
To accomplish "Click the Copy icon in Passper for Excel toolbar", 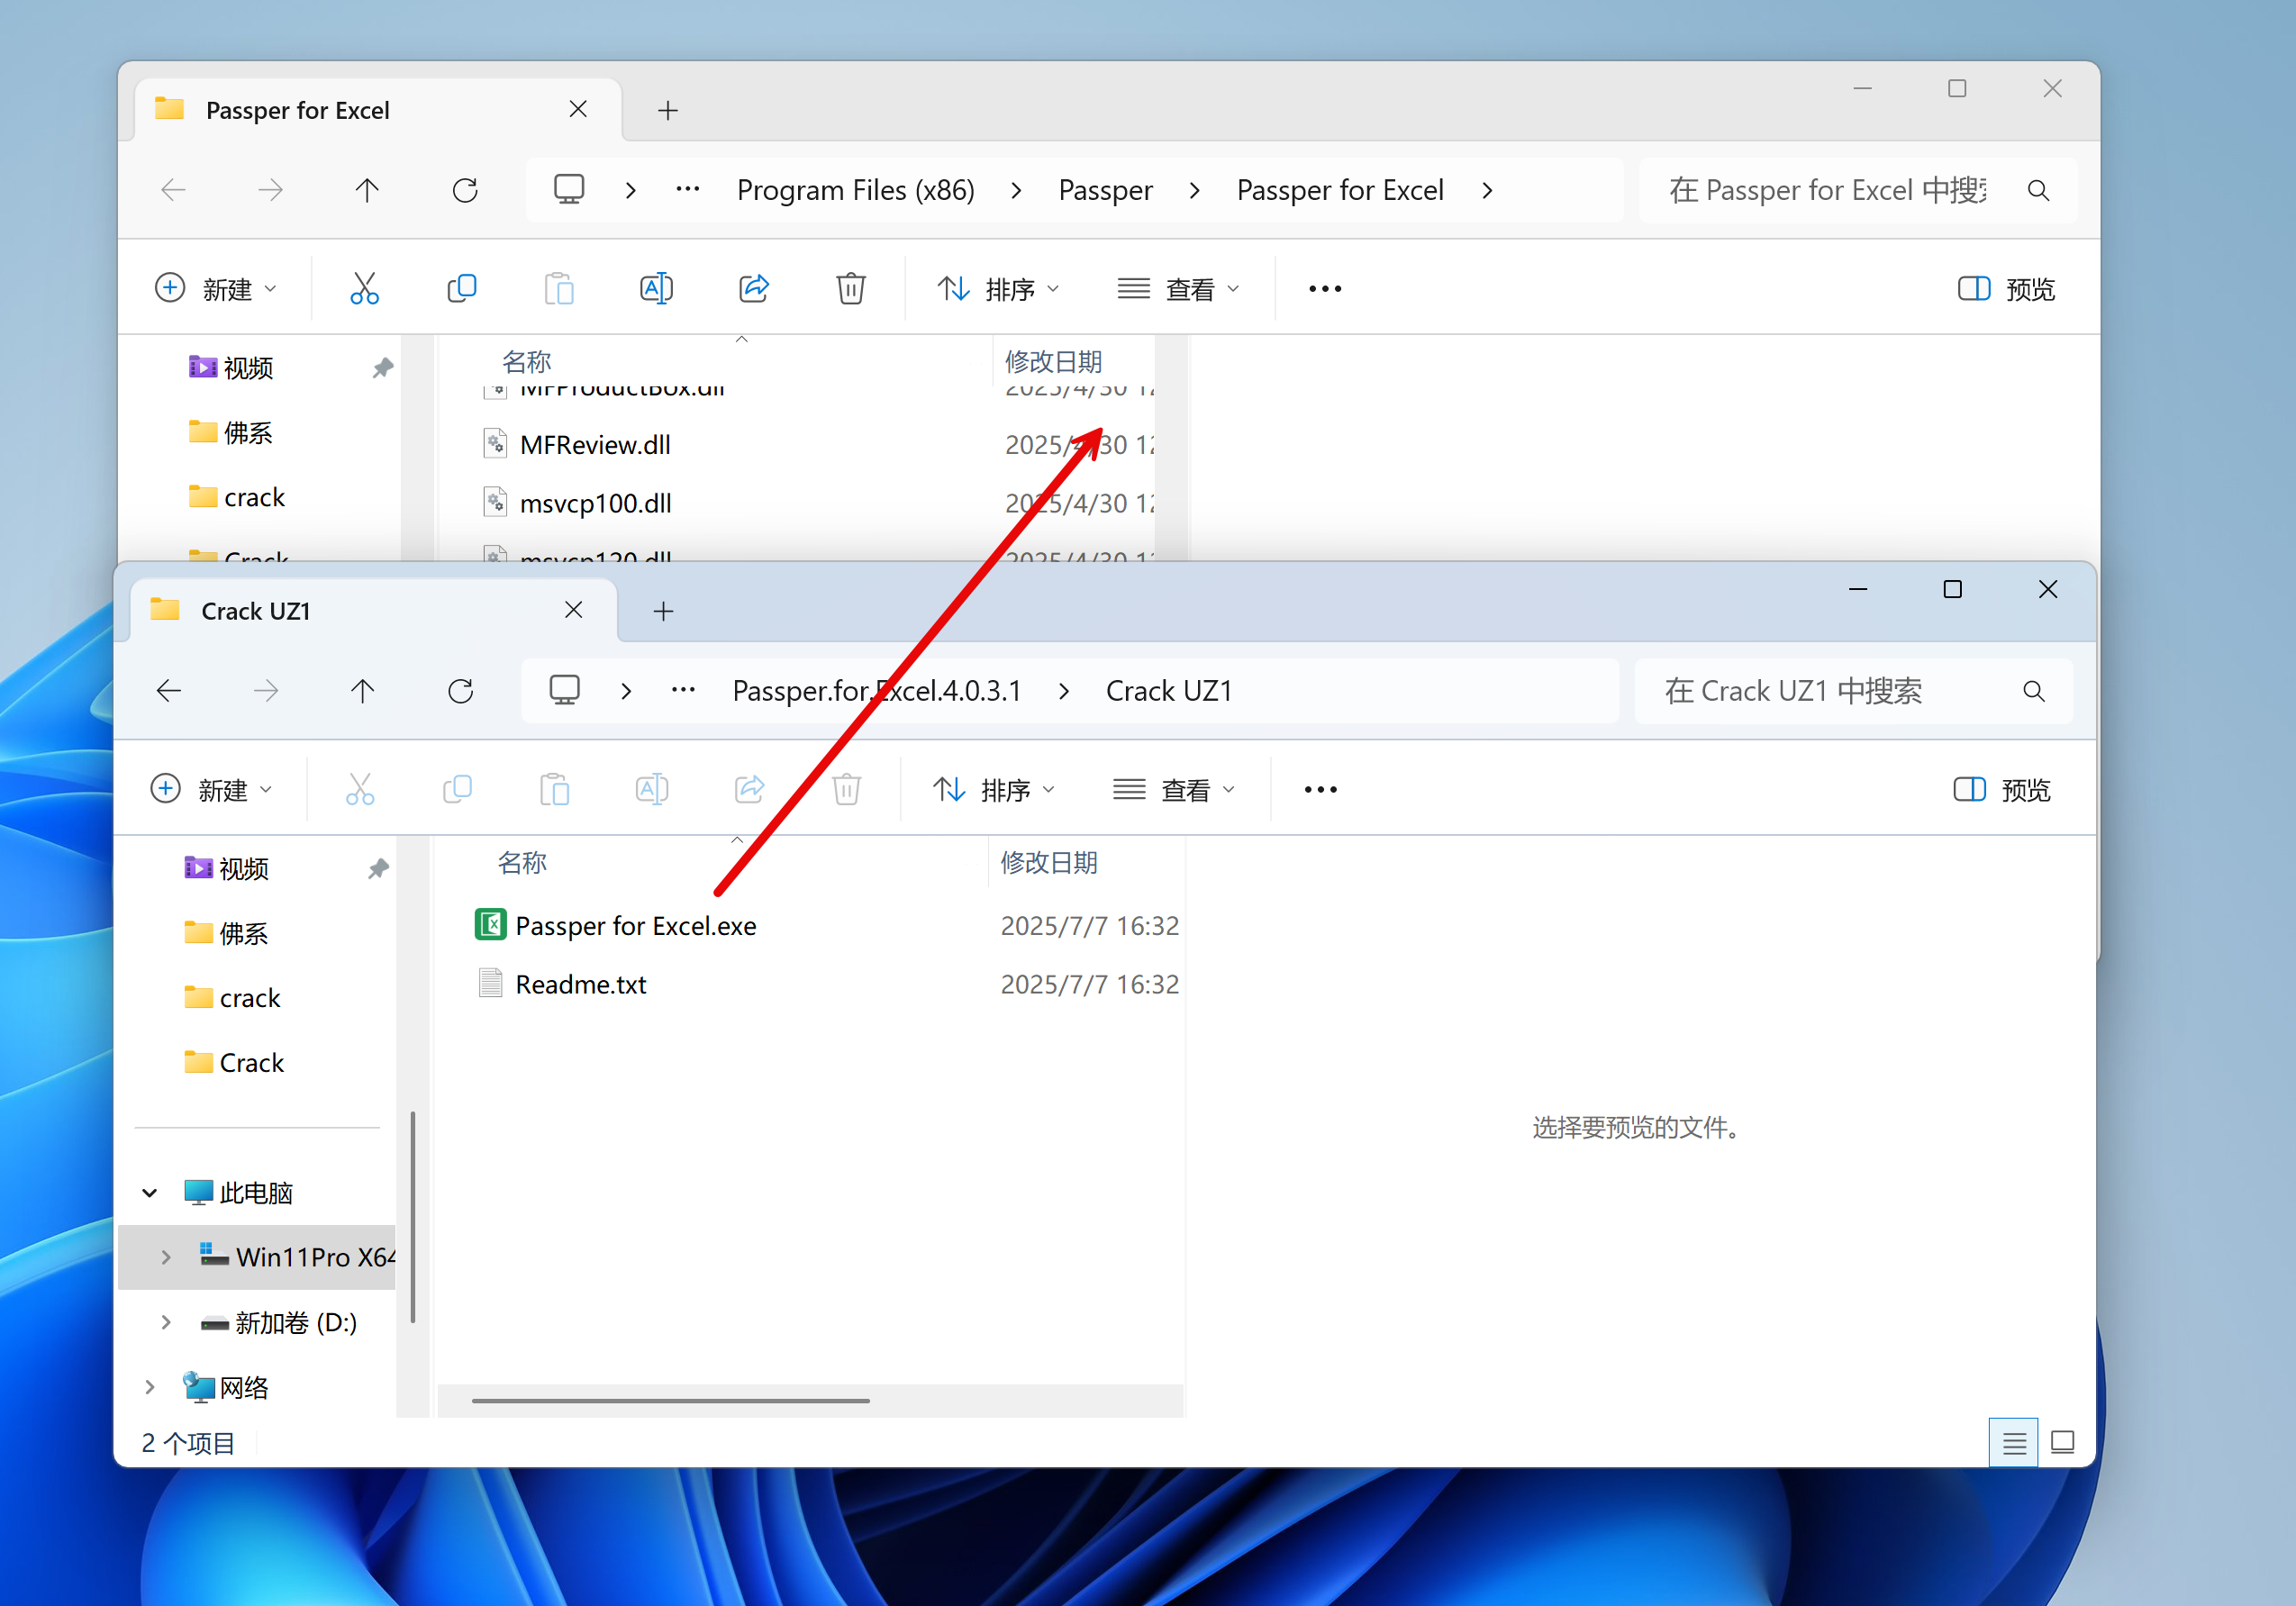I will pos(461,289).
